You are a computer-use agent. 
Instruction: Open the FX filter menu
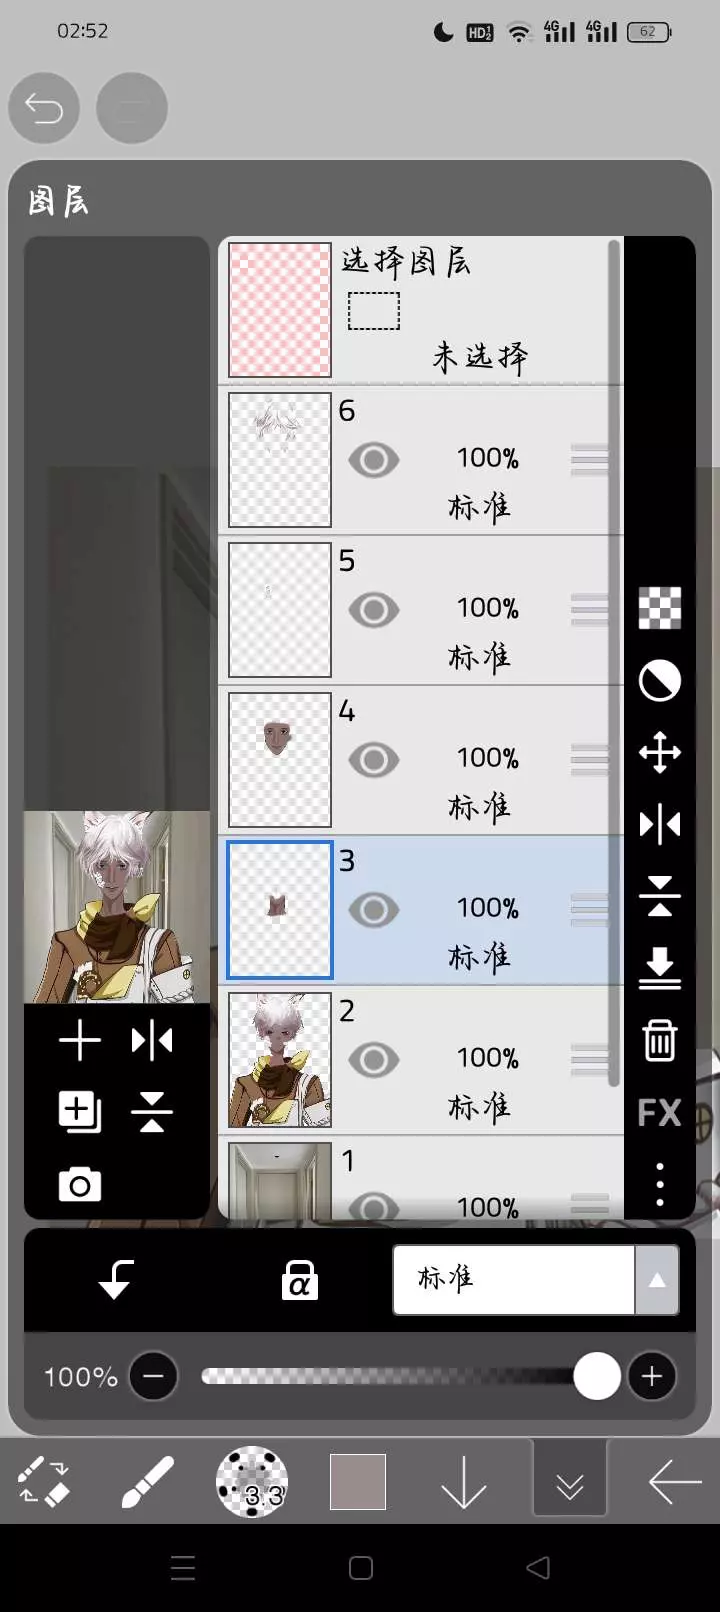[x=659, y=1112]
